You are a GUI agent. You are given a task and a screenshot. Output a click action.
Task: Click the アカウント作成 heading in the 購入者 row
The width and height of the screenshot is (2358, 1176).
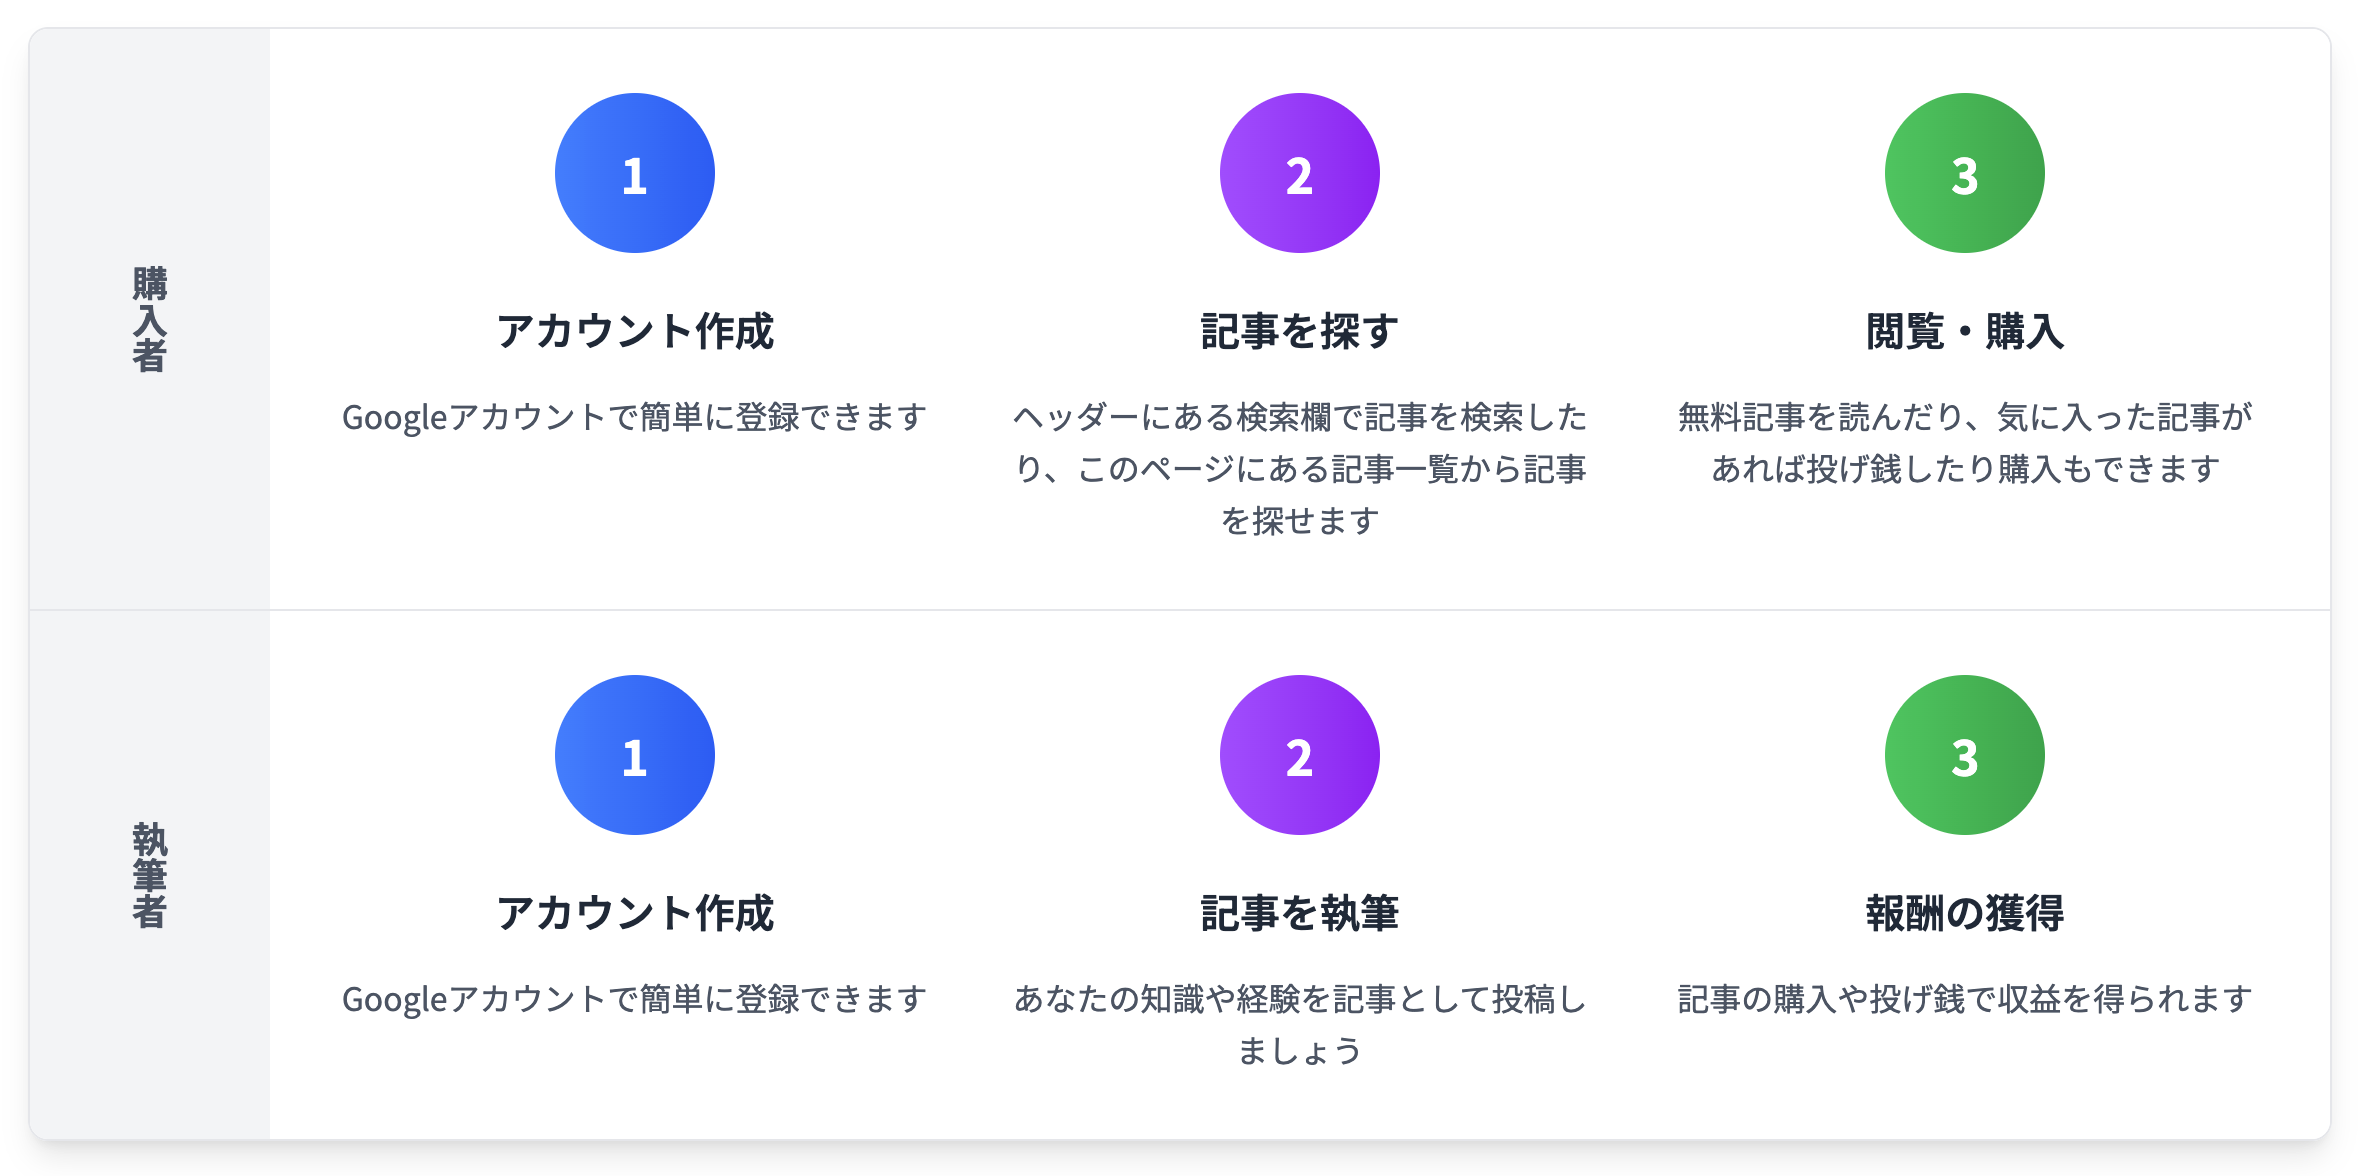click(635, 331)
